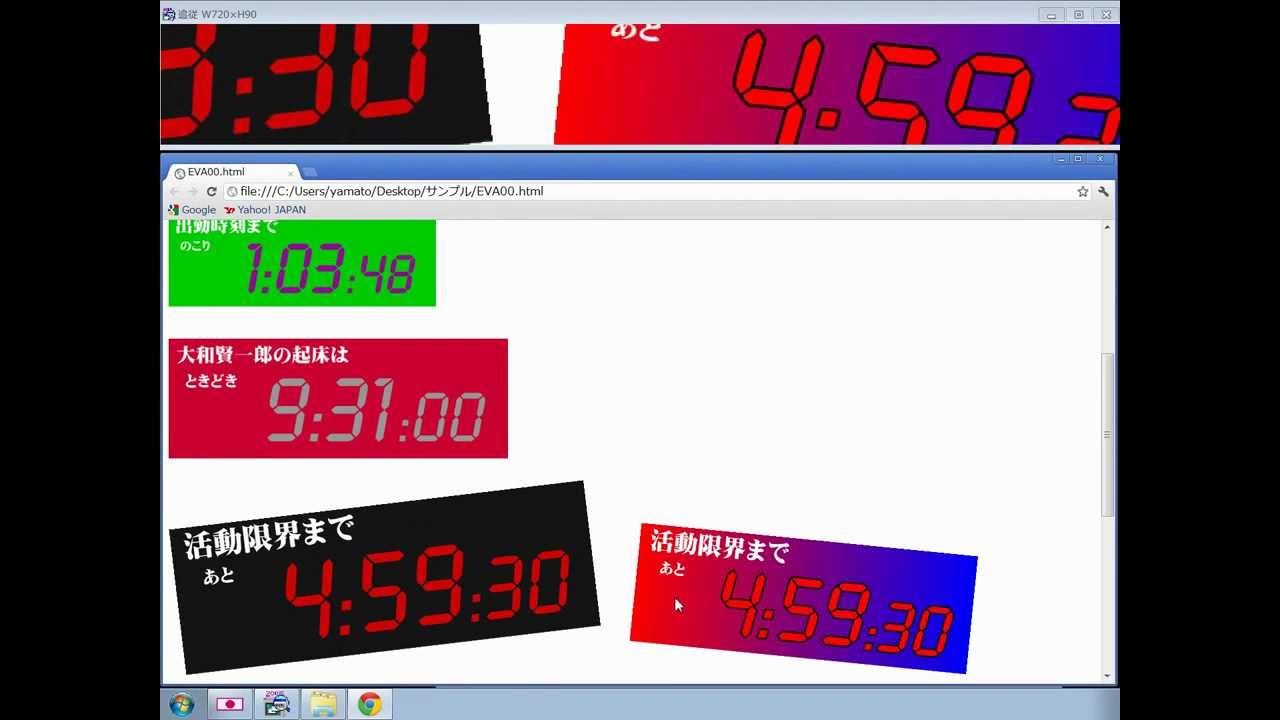Click the 大和賢一郎の起床は heading text

click(x=263, y=355)
